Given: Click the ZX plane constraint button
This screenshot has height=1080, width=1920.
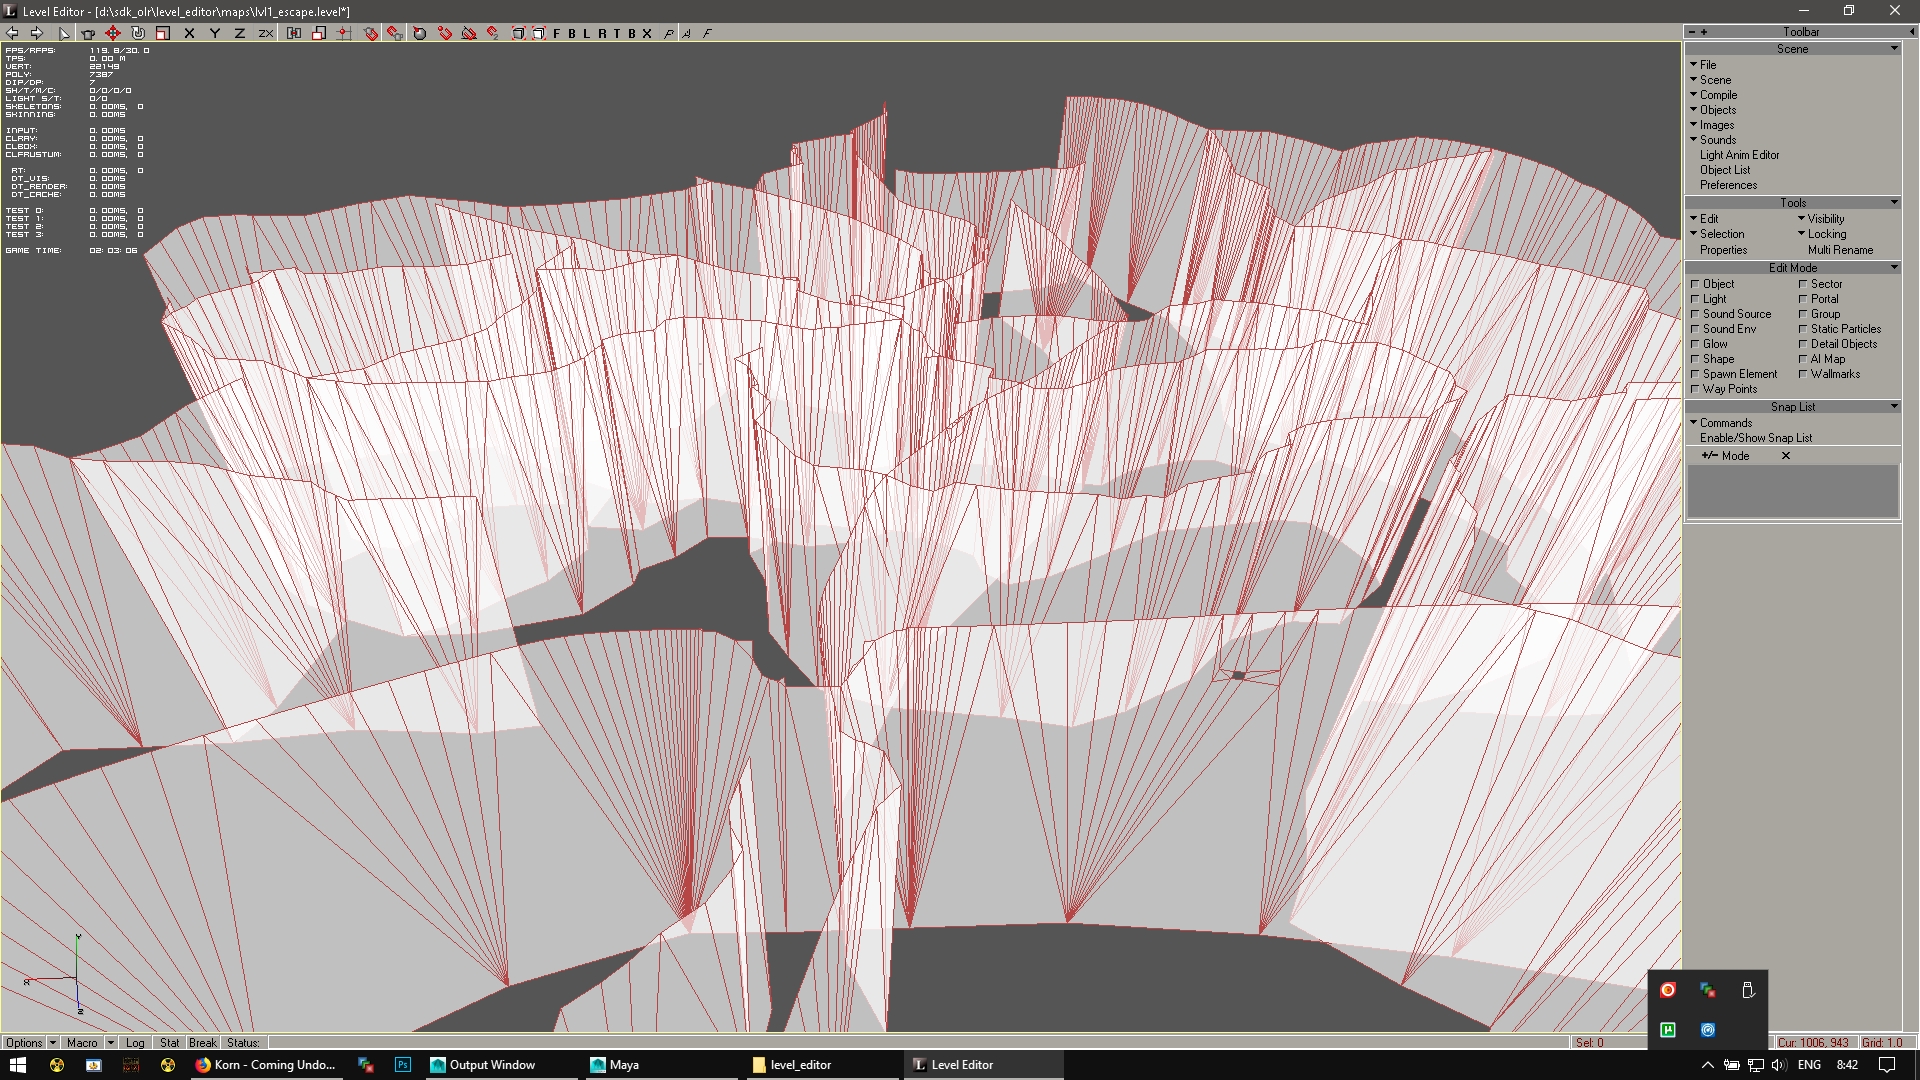Looking at the screenshot, I should [x=265, y=33].
